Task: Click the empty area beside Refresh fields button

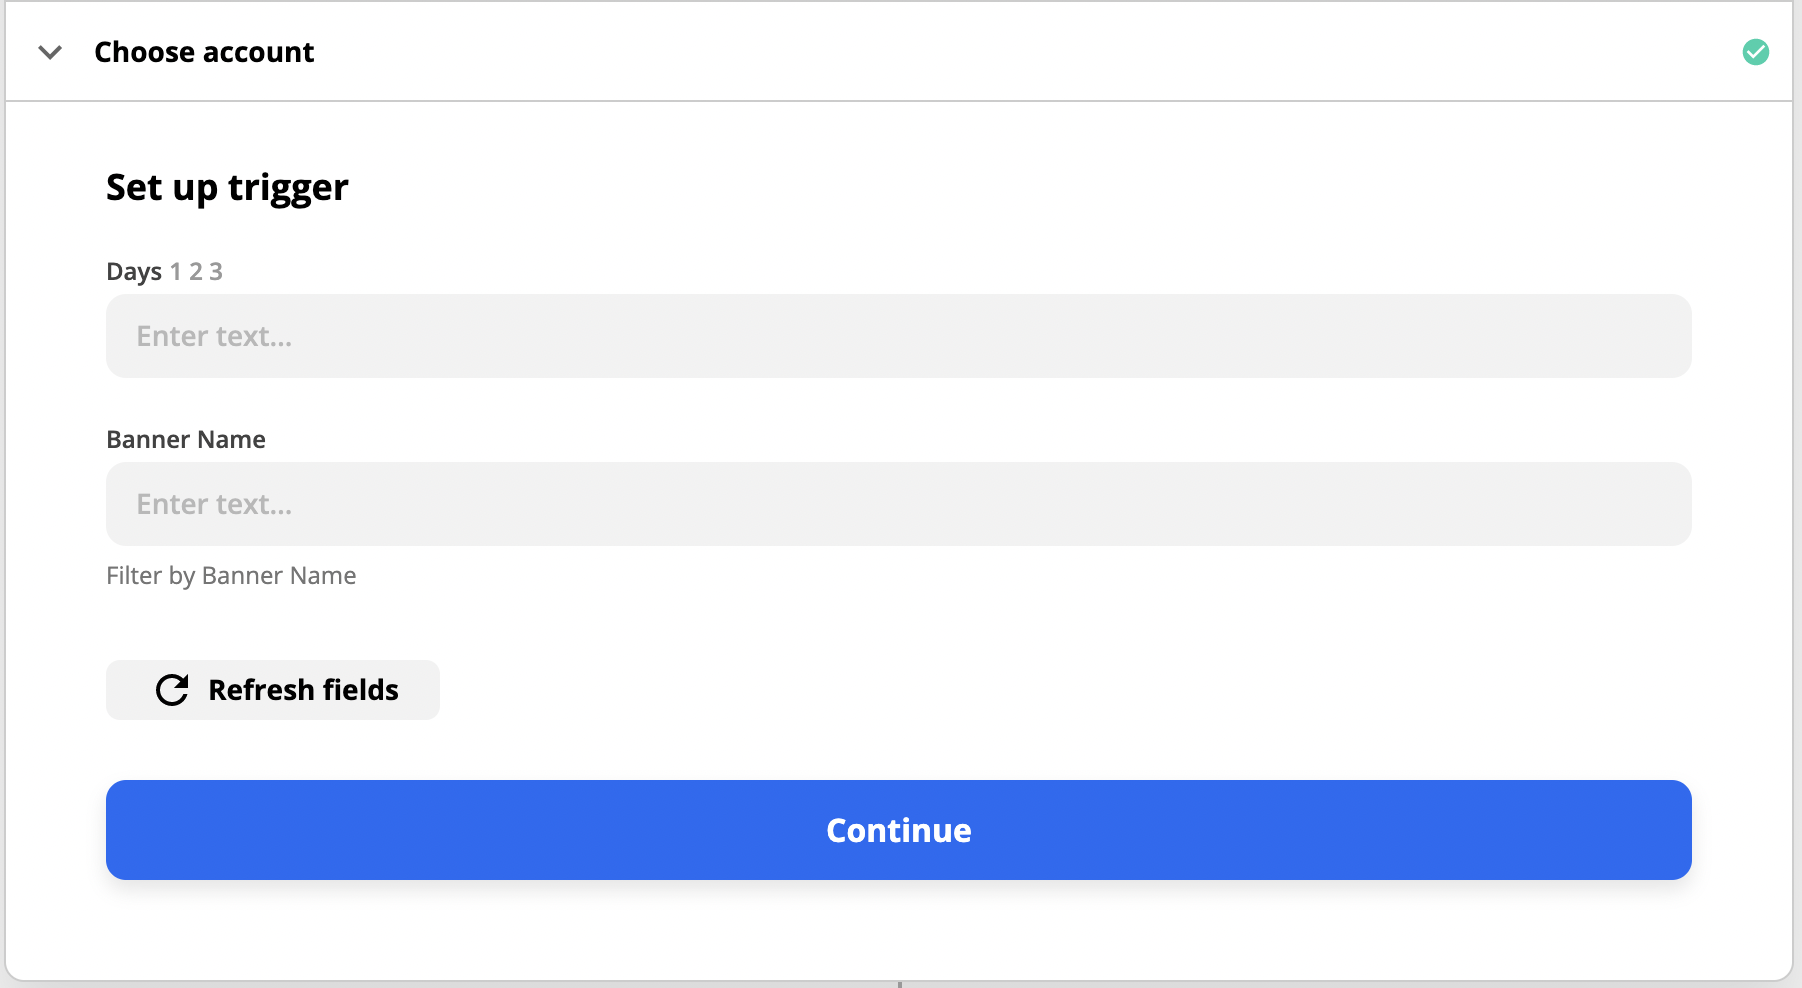Action: pos(1065,690)
